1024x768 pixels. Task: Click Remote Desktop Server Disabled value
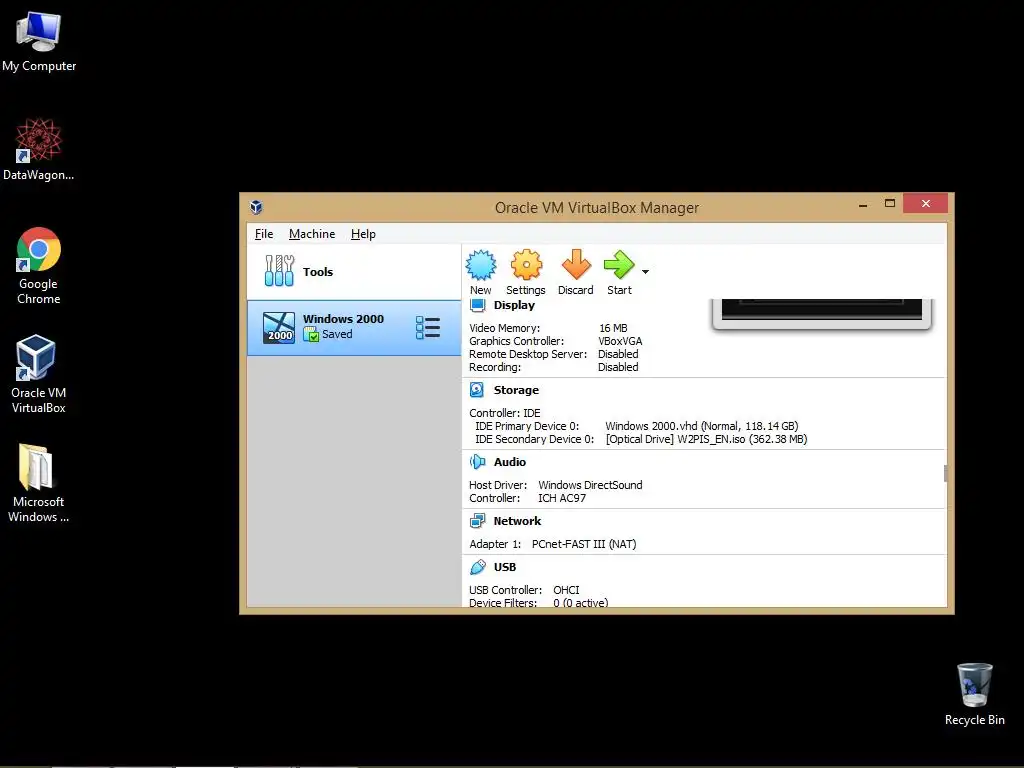pos(618,354)
